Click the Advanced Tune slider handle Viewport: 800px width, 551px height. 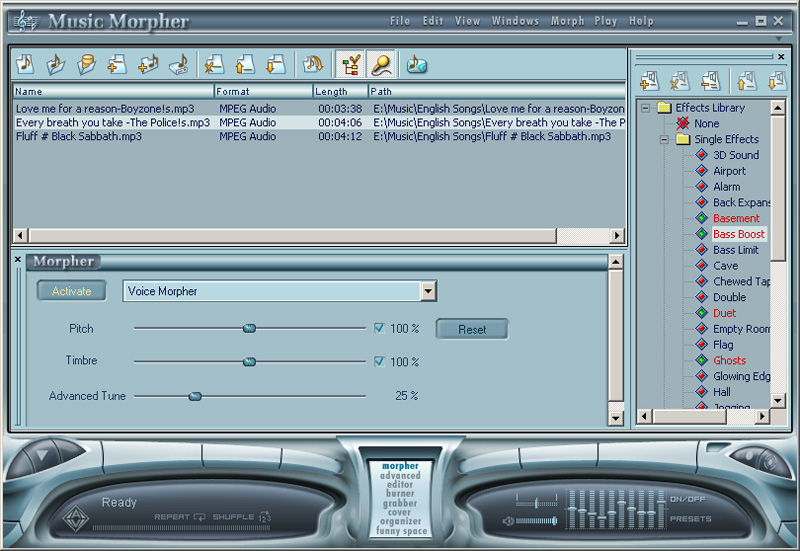click(195, 396)
